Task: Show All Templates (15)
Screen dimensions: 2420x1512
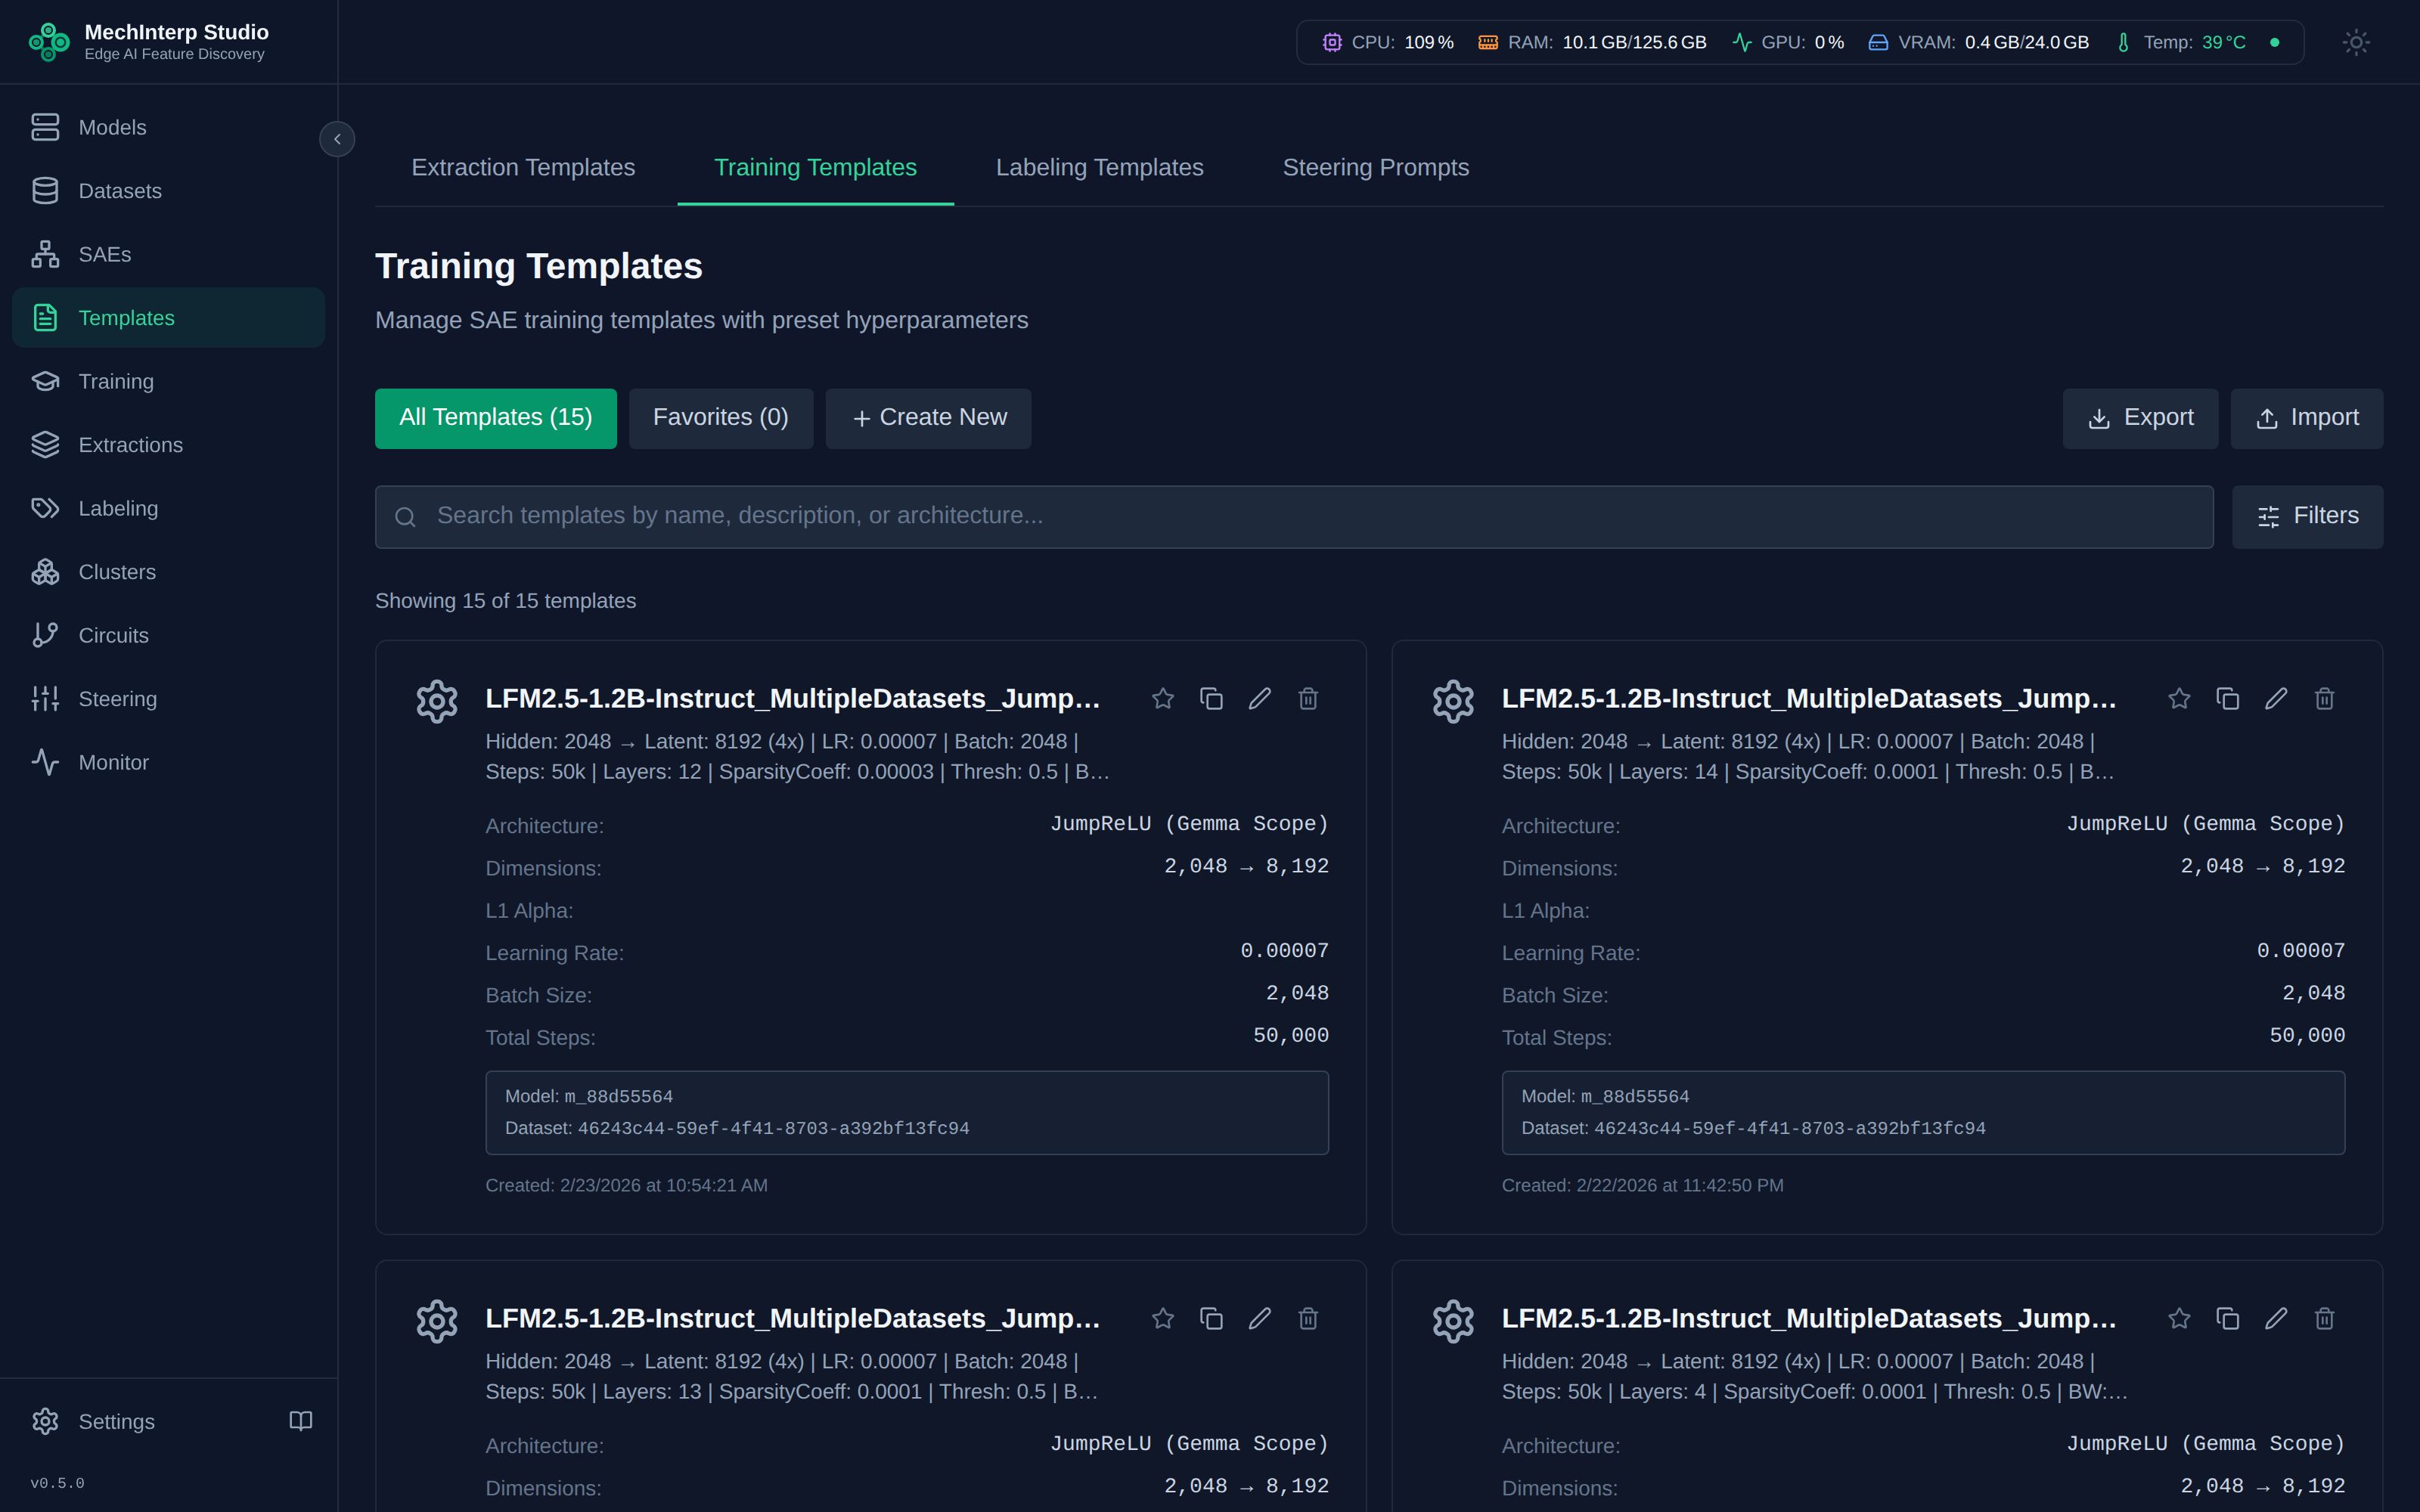Action: (496, 418)
